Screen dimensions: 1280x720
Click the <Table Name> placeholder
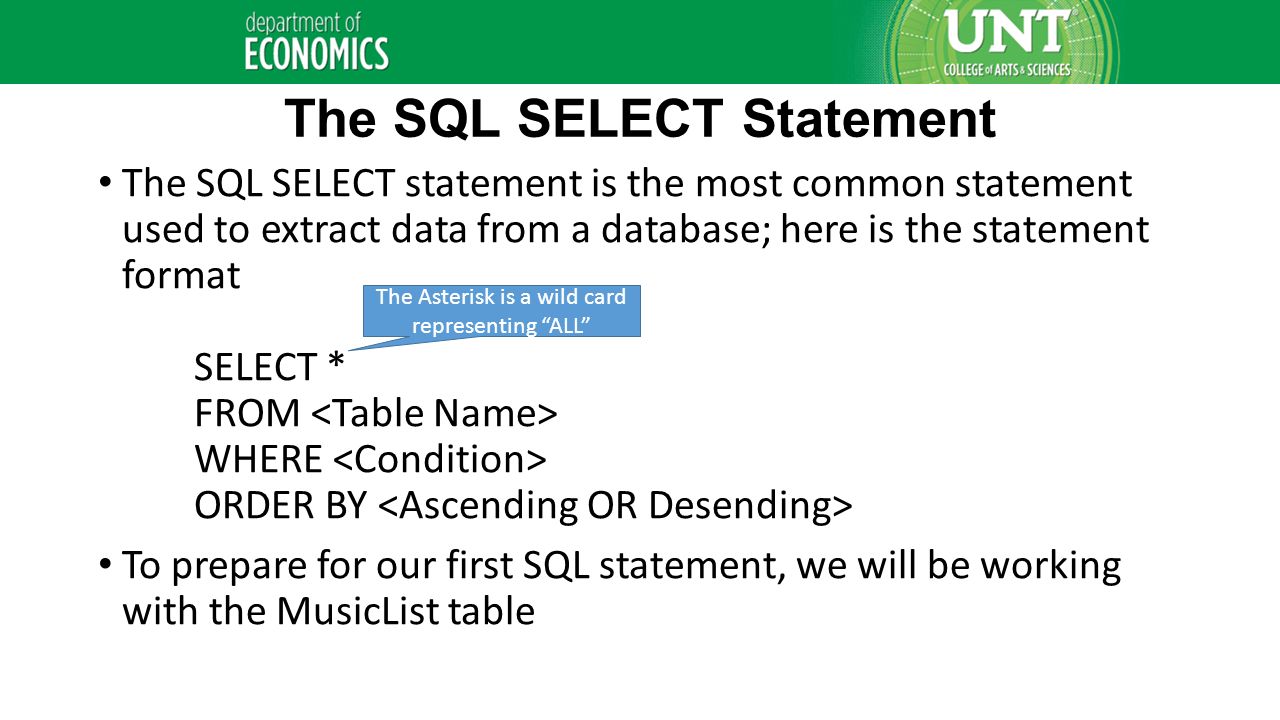click(x=434, y=413)
